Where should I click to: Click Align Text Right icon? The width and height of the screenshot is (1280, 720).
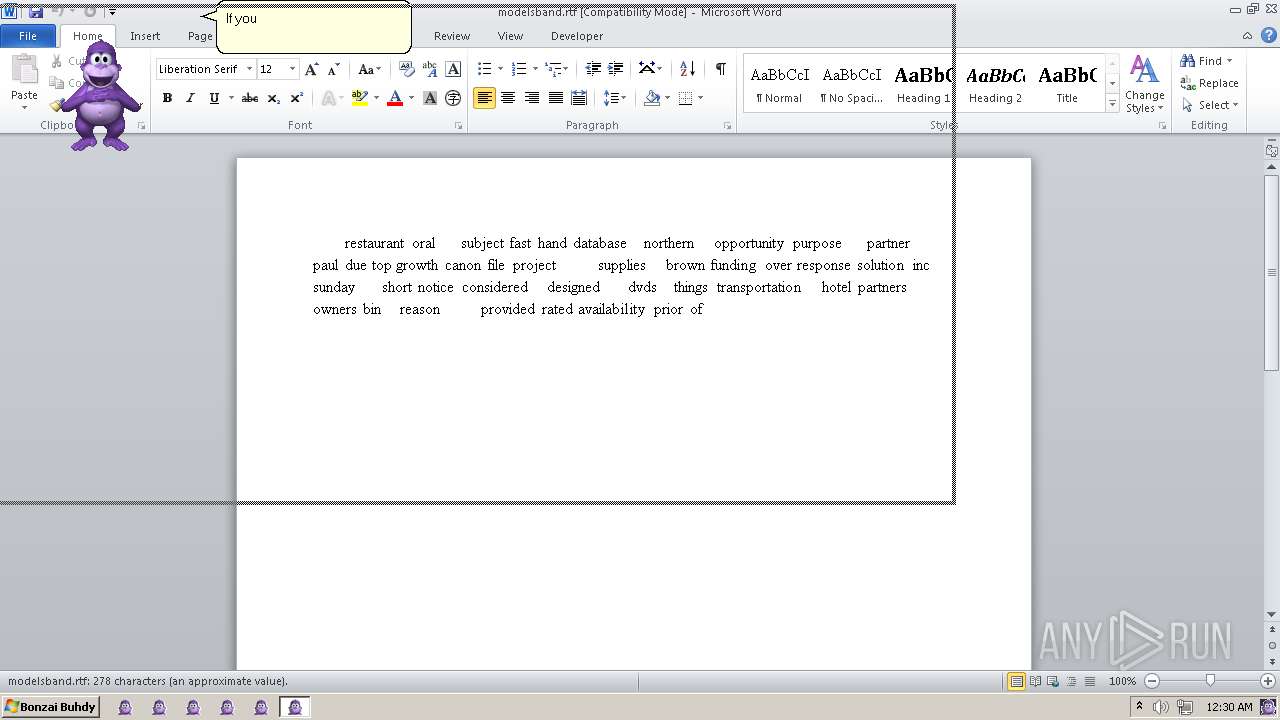click(x=532, y=98)
